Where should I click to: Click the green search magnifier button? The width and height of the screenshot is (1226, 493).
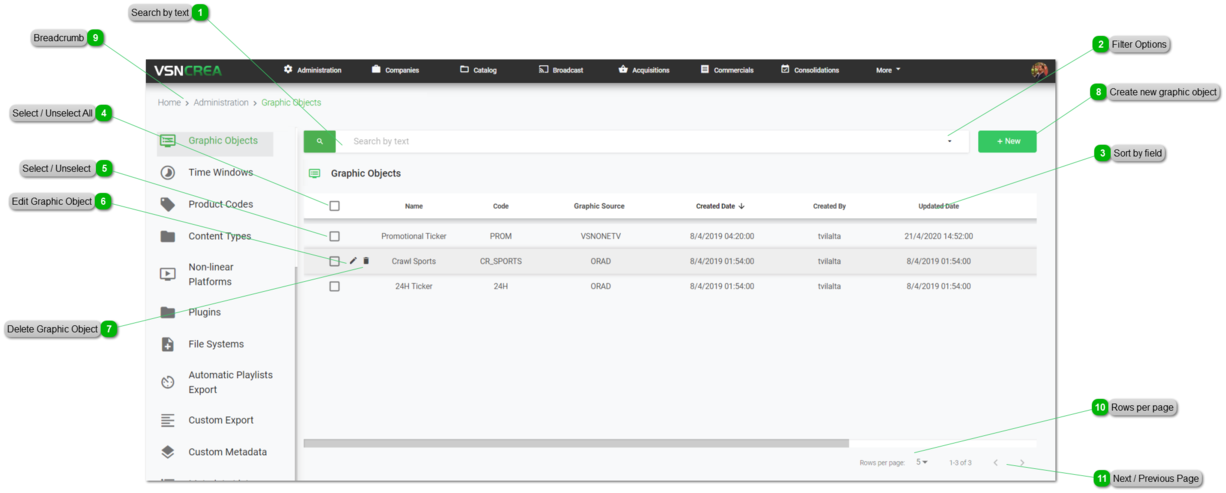pos(319,142)
